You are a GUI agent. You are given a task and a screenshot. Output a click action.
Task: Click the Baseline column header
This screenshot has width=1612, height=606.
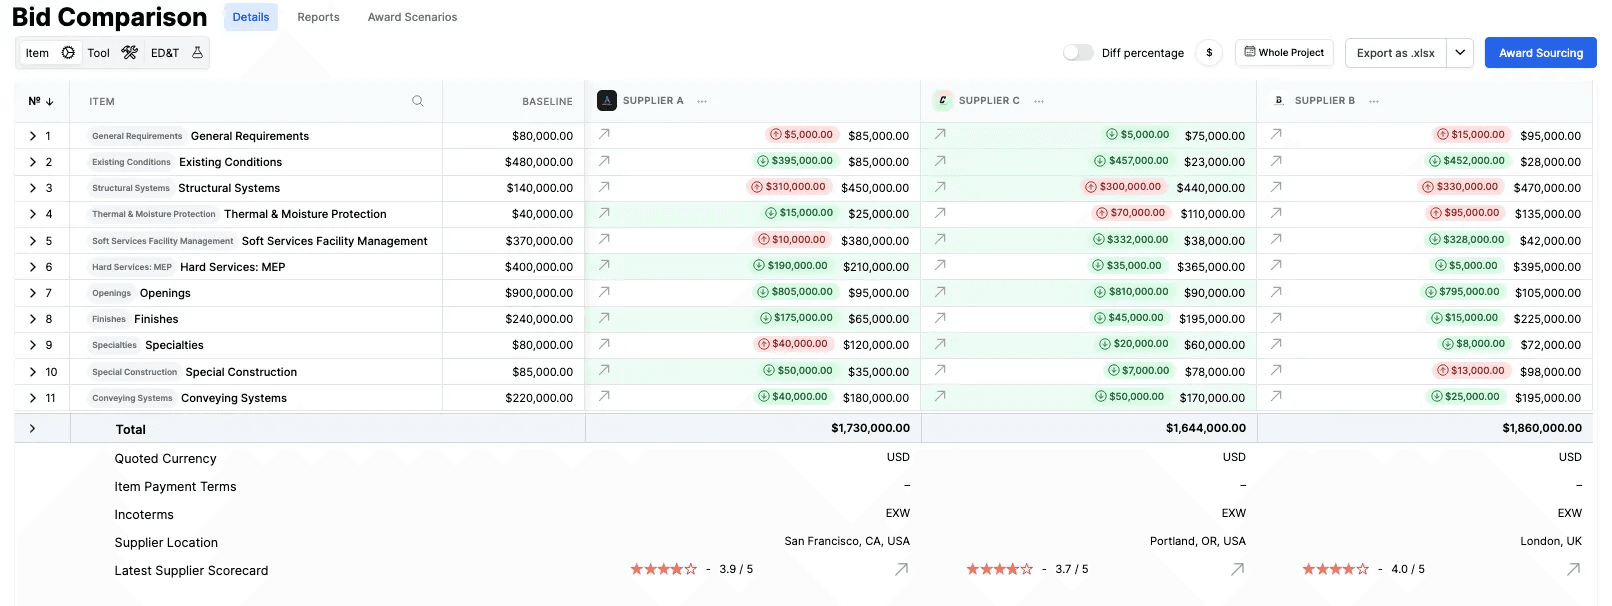click(x=547, y=102)
